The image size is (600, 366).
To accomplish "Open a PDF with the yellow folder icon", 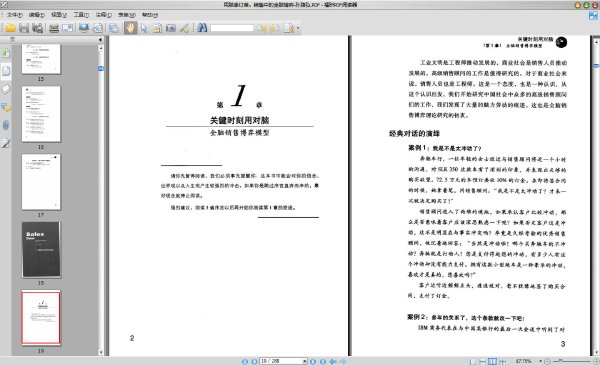I will click(10, 28).
